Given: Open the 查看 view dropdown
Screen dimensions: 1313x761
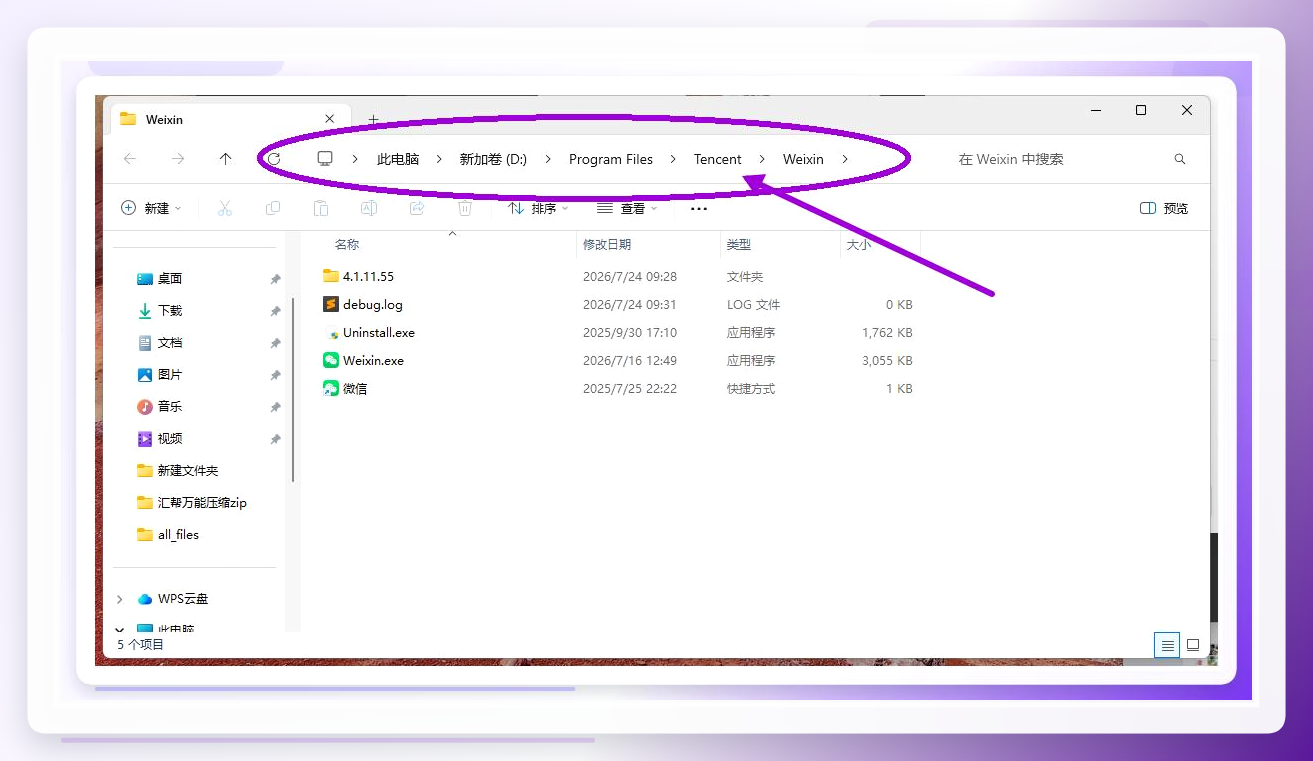Looking at the screenshot, I should pyautogui.click(x=627, y=208).
